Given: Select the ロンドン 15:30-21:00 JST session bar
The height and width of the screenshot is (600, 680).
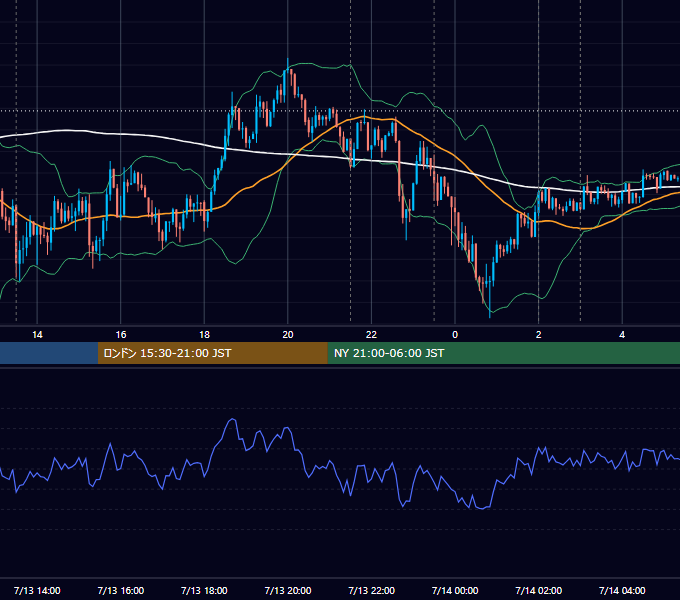Looking at the screenshot, I should [x=212, y=353].
